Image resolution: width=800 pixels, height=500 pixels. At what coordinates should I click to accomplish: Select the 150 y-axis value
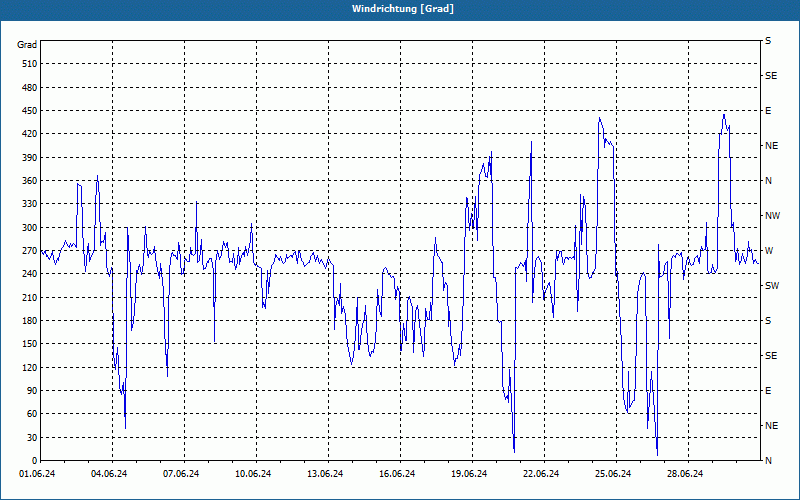click(30, 344)
